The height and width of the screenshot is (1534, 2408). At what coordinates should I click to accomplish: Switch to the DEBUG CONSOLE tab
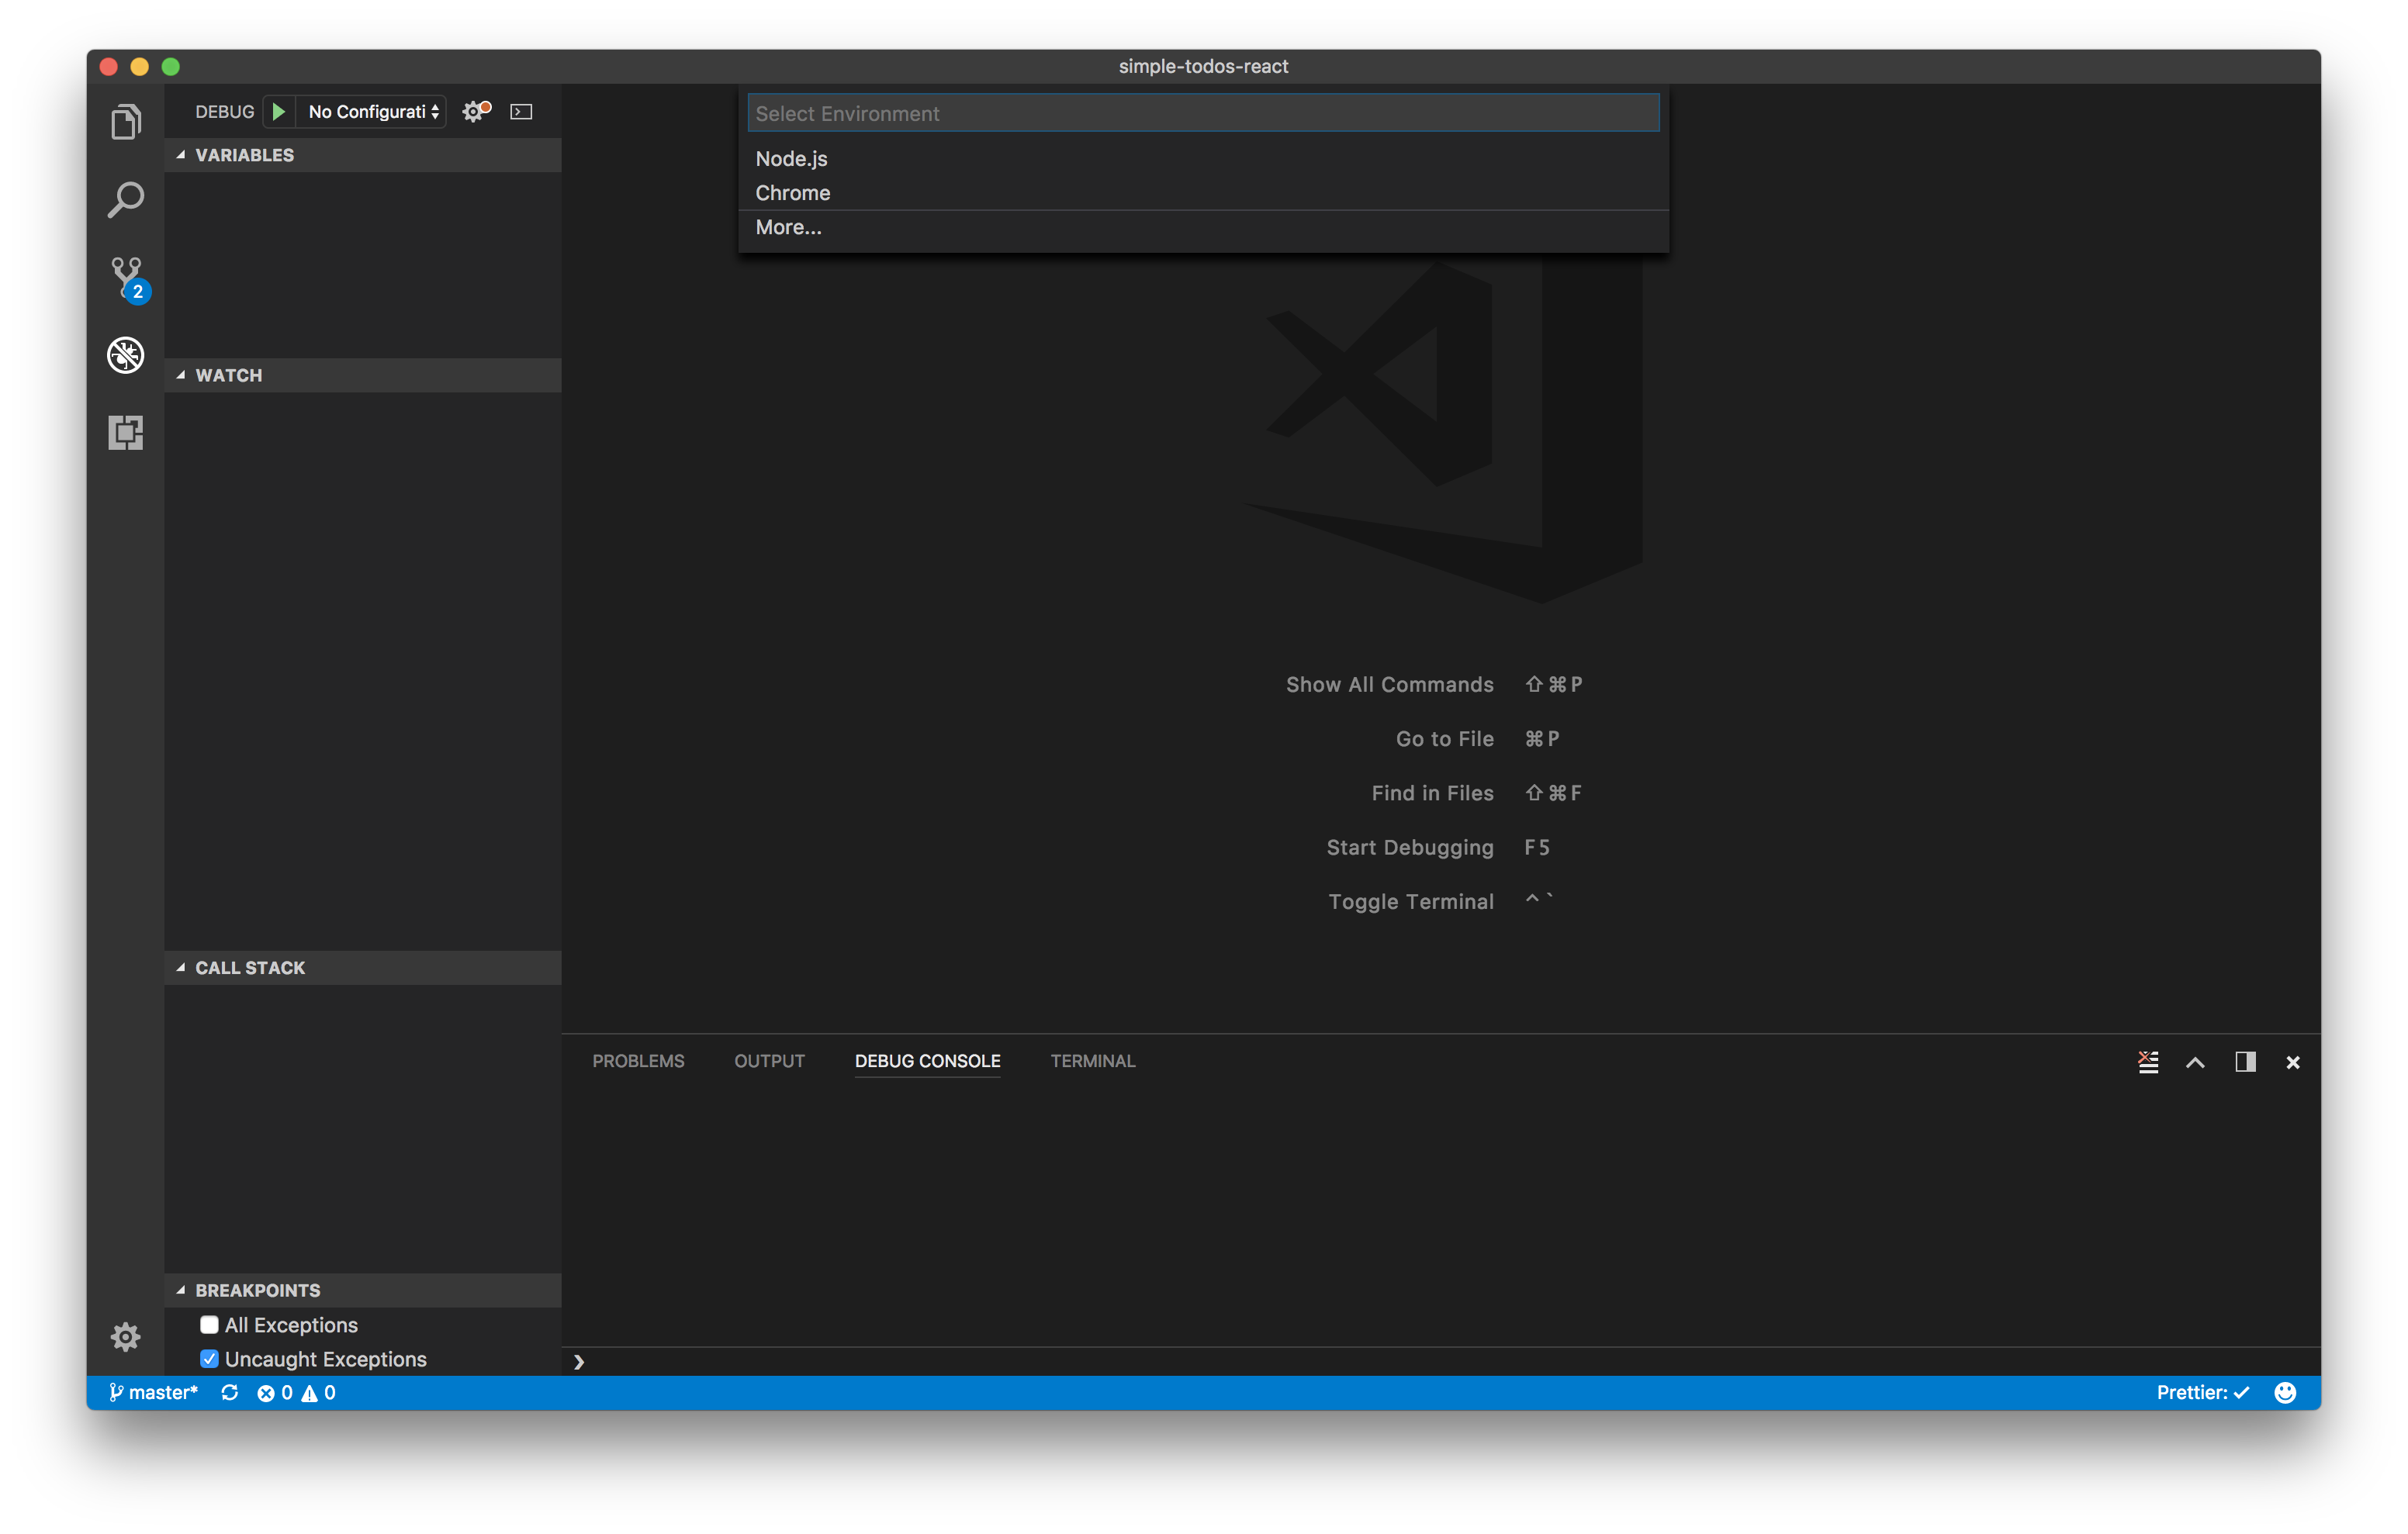coord(927,1060)
